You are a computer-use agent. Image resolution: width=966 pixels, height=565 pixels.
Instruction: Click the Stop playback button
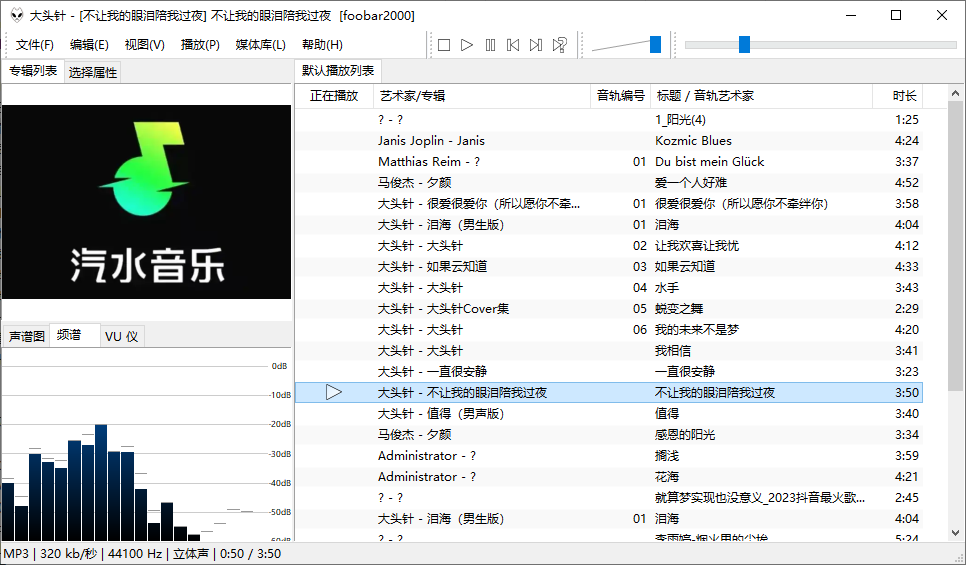pos(443,45)
